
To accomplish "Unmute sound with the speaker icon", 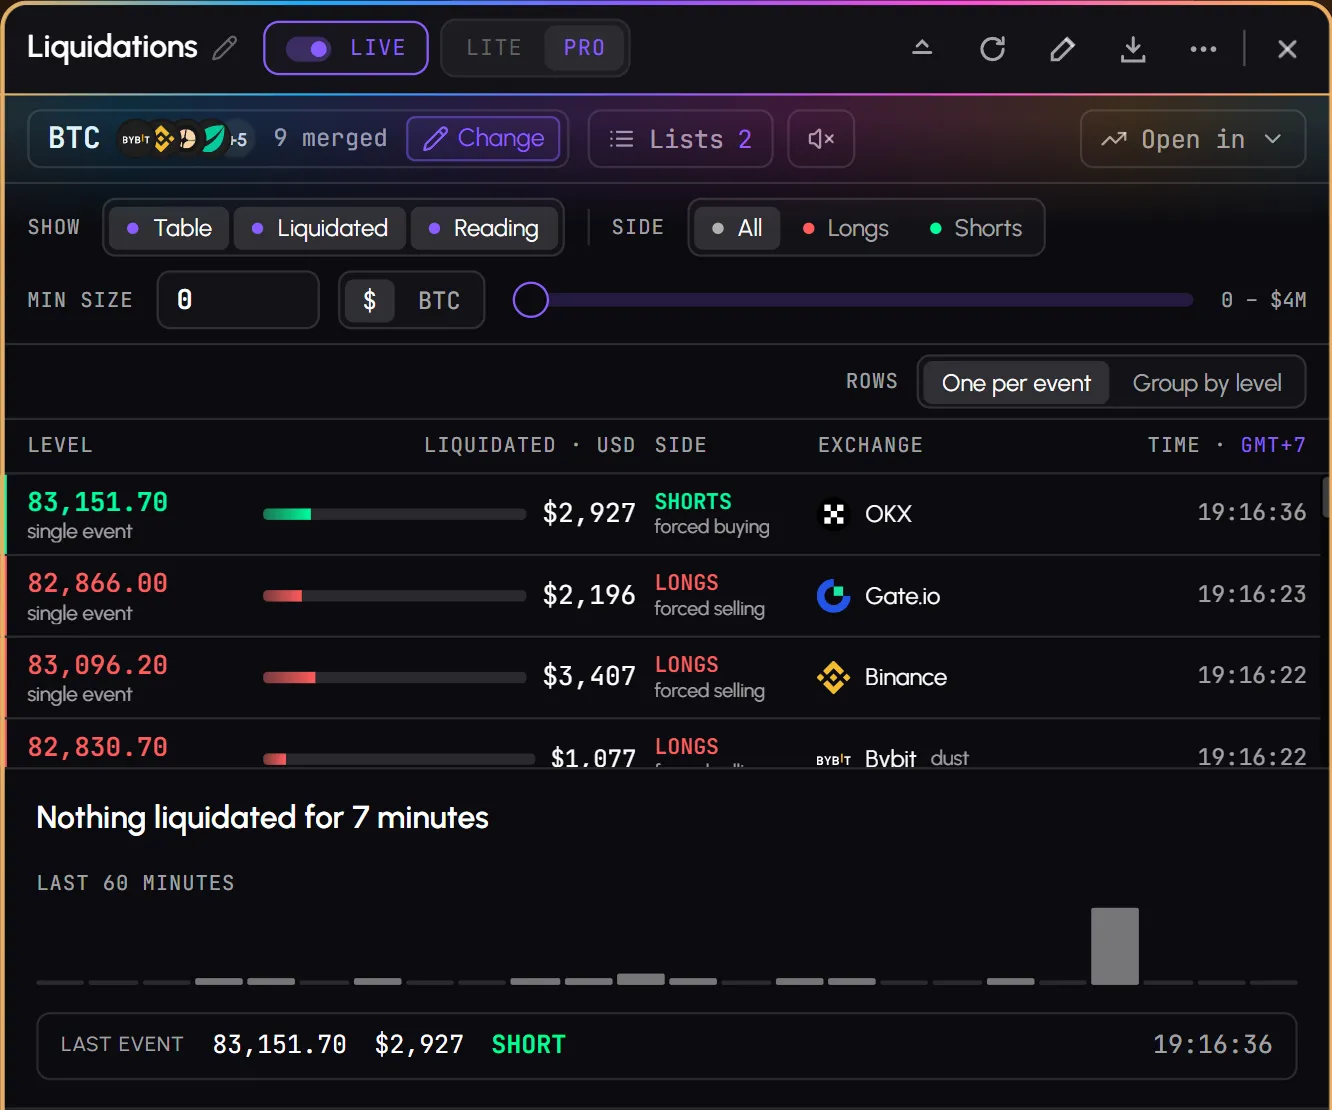I will tap(821, 139).
